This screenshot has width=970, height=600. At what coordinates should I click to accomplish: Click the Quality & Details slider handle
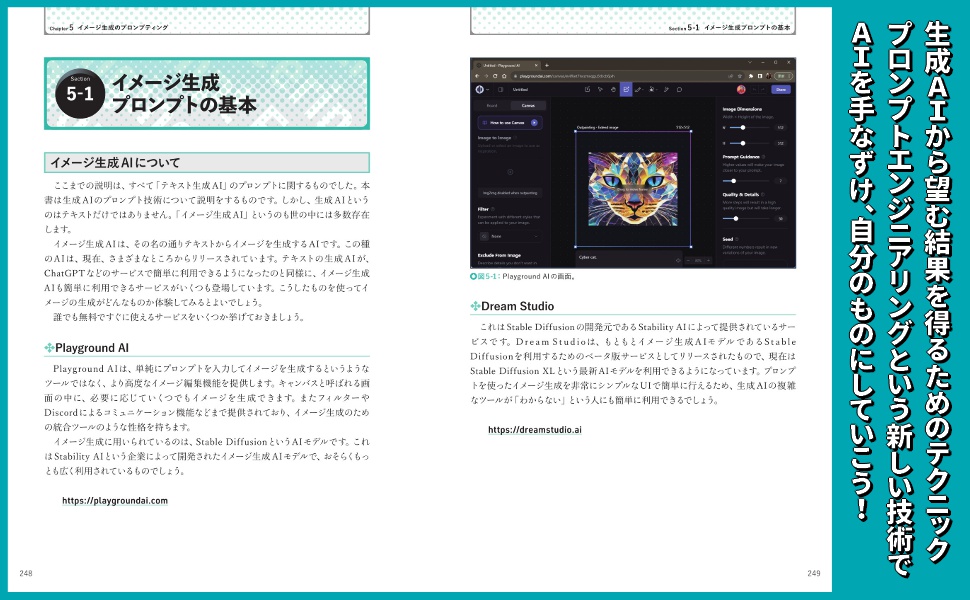(737, 217)
